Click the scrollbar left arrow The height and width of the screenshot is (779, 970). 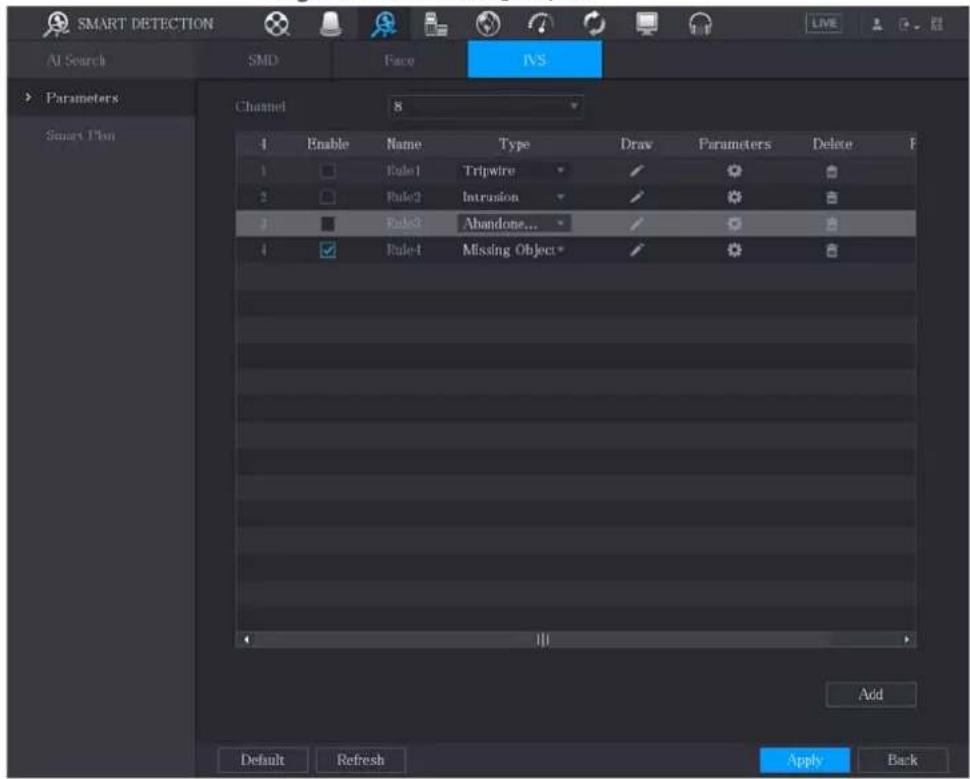246,640
